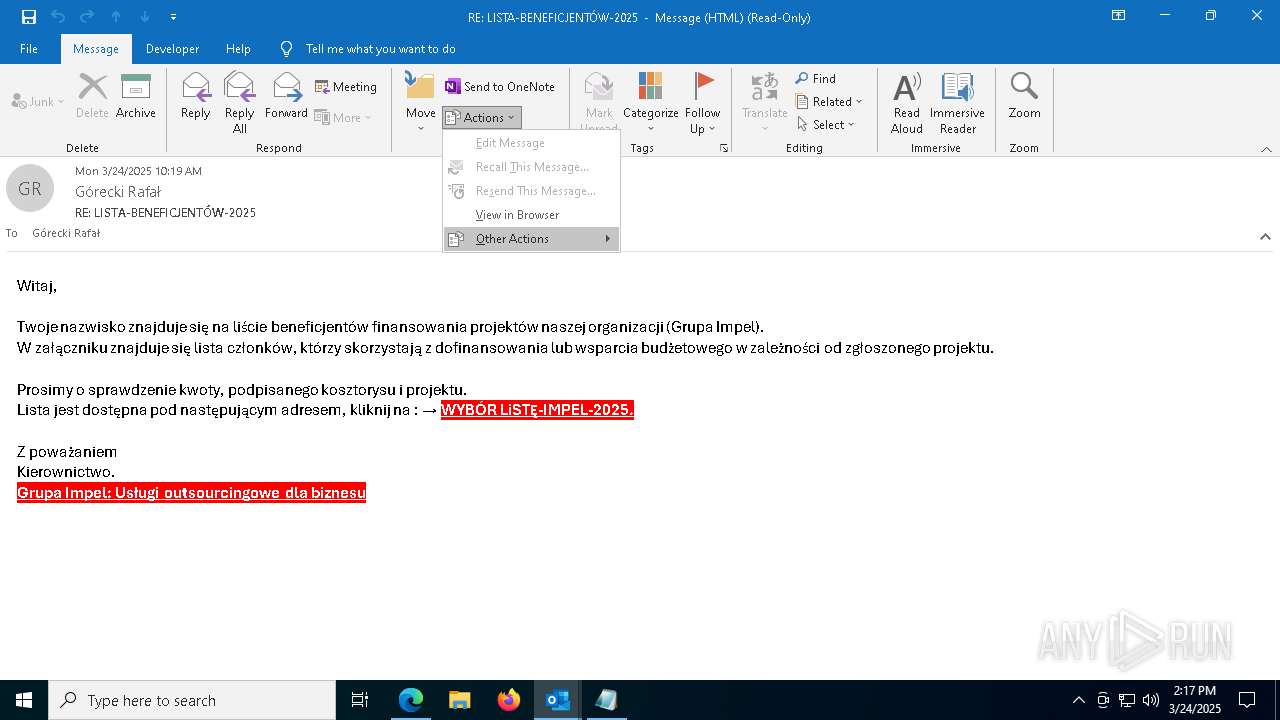Open the WYBÓR LISTĘ-IMPEL-2025 link
The width and height of the screenshot is (1280, 720).
[x=537, y=410]
